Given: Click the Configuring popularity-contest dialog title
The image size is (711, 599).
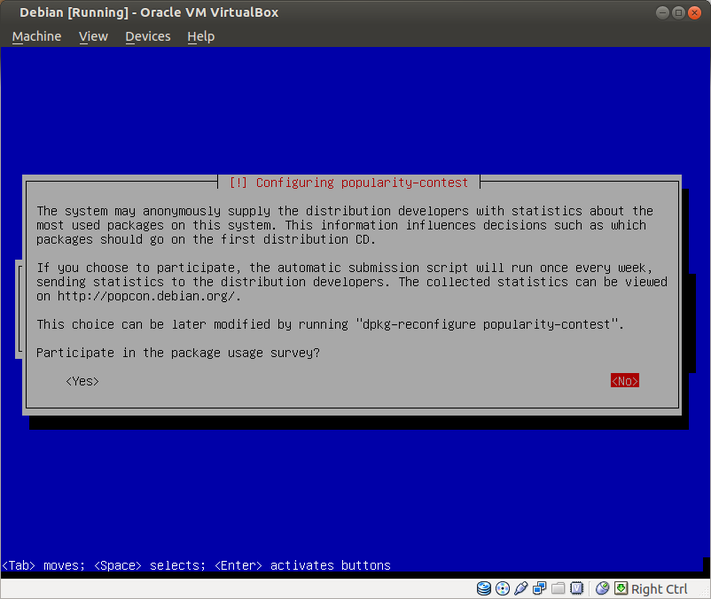Looking at the screenshot, I should tap(349, 183).
